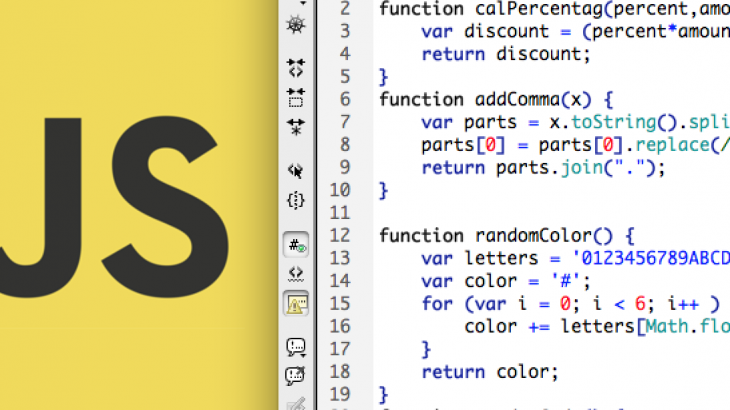This screenshot has width=730, height=410.
Task: Click the Expand All icon
Action: tap(296, 126)
